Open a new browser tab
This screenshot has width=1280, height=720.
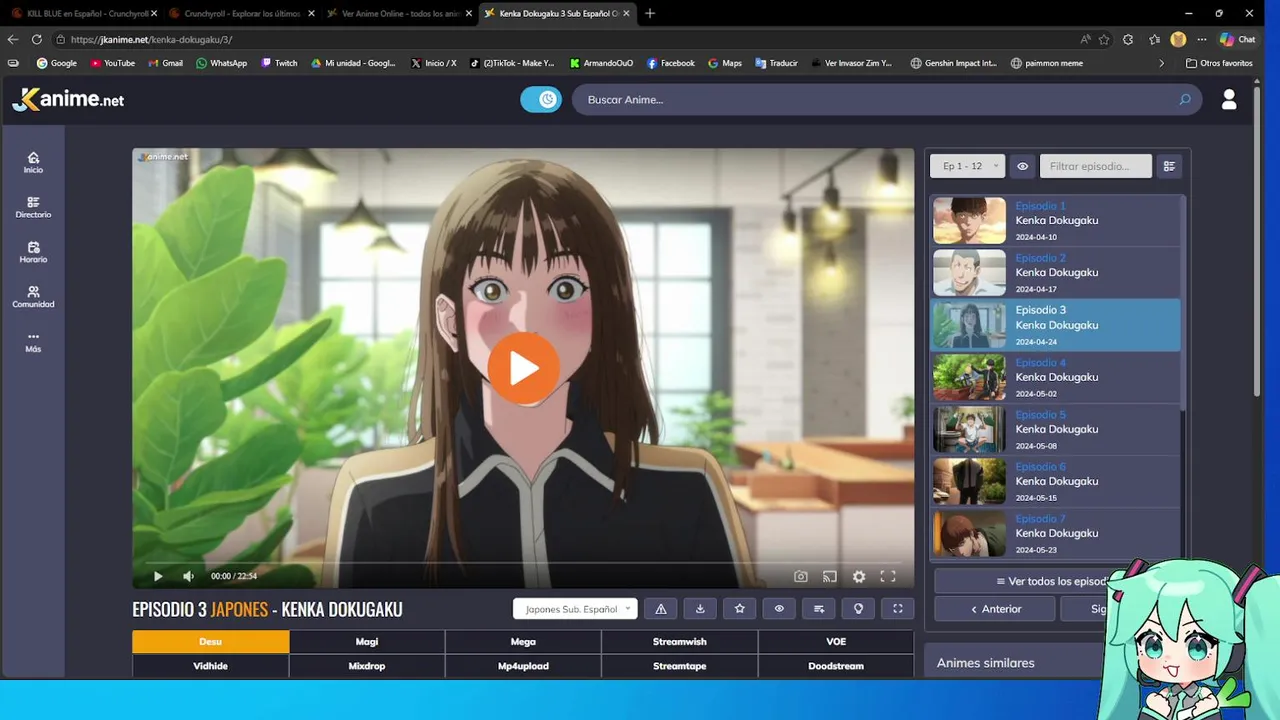650,13
